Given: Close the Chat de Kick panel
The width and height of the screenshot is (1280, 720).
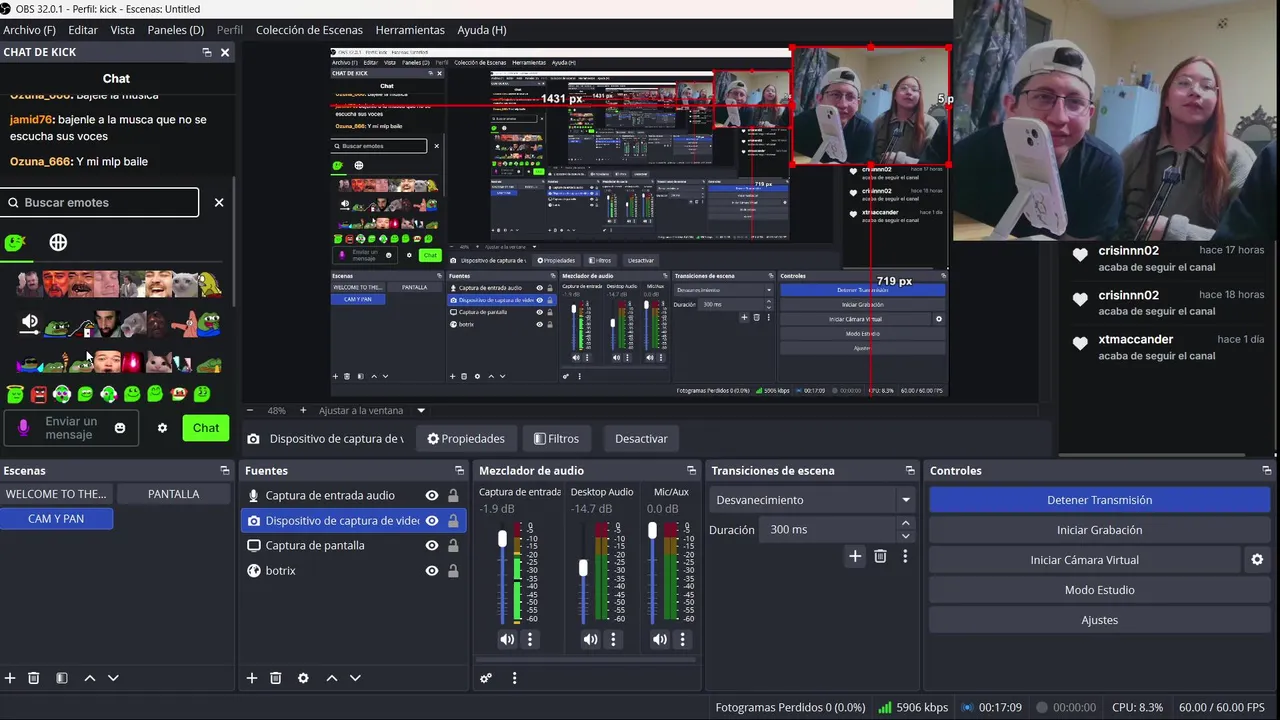Looking at the screenshot, I should tap(225, 52).
